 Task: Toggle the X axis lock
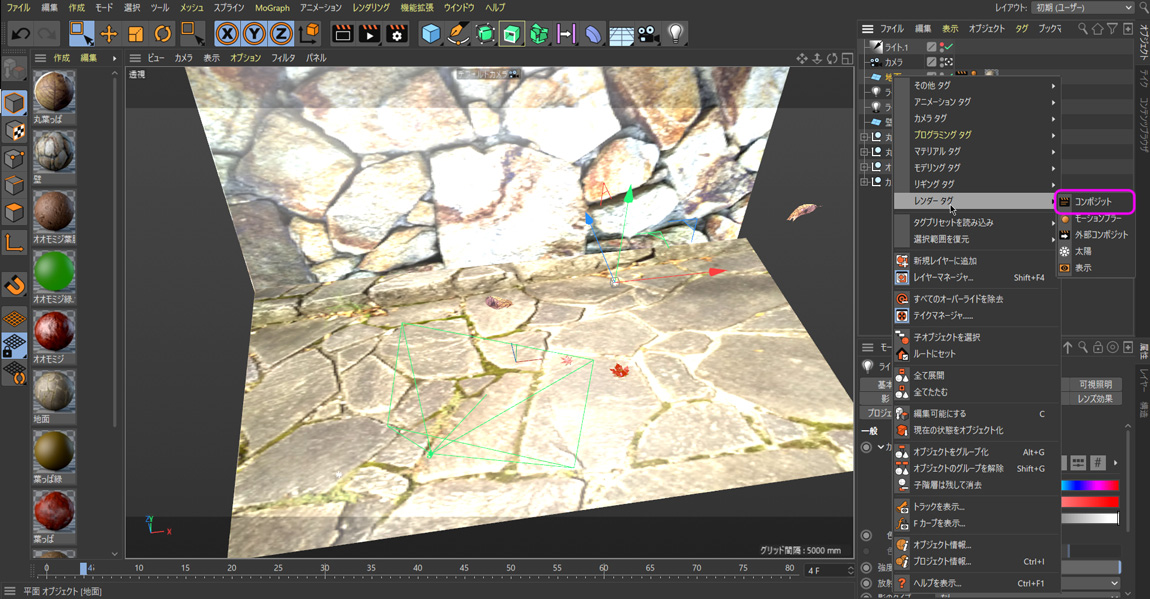(227, 34)
